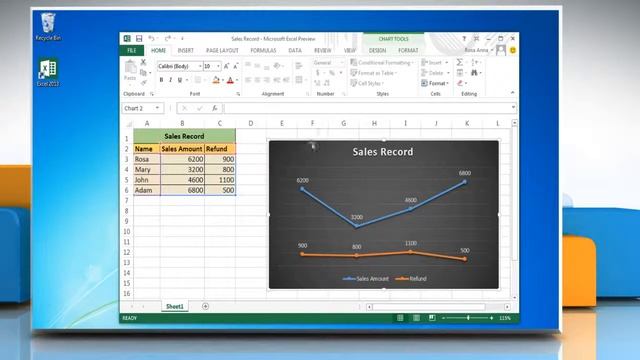
Task: Expand the formula bar with its arrow
Action: [513, 108]
